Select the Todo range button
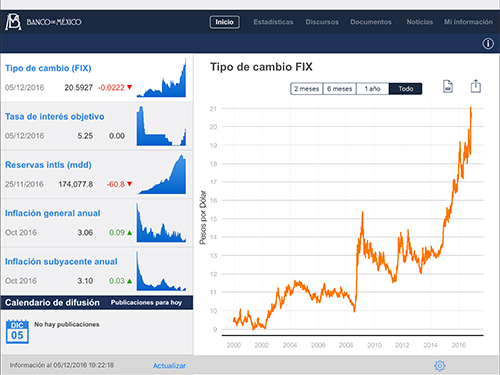The image size is (500, 375). tap(405, 89)
